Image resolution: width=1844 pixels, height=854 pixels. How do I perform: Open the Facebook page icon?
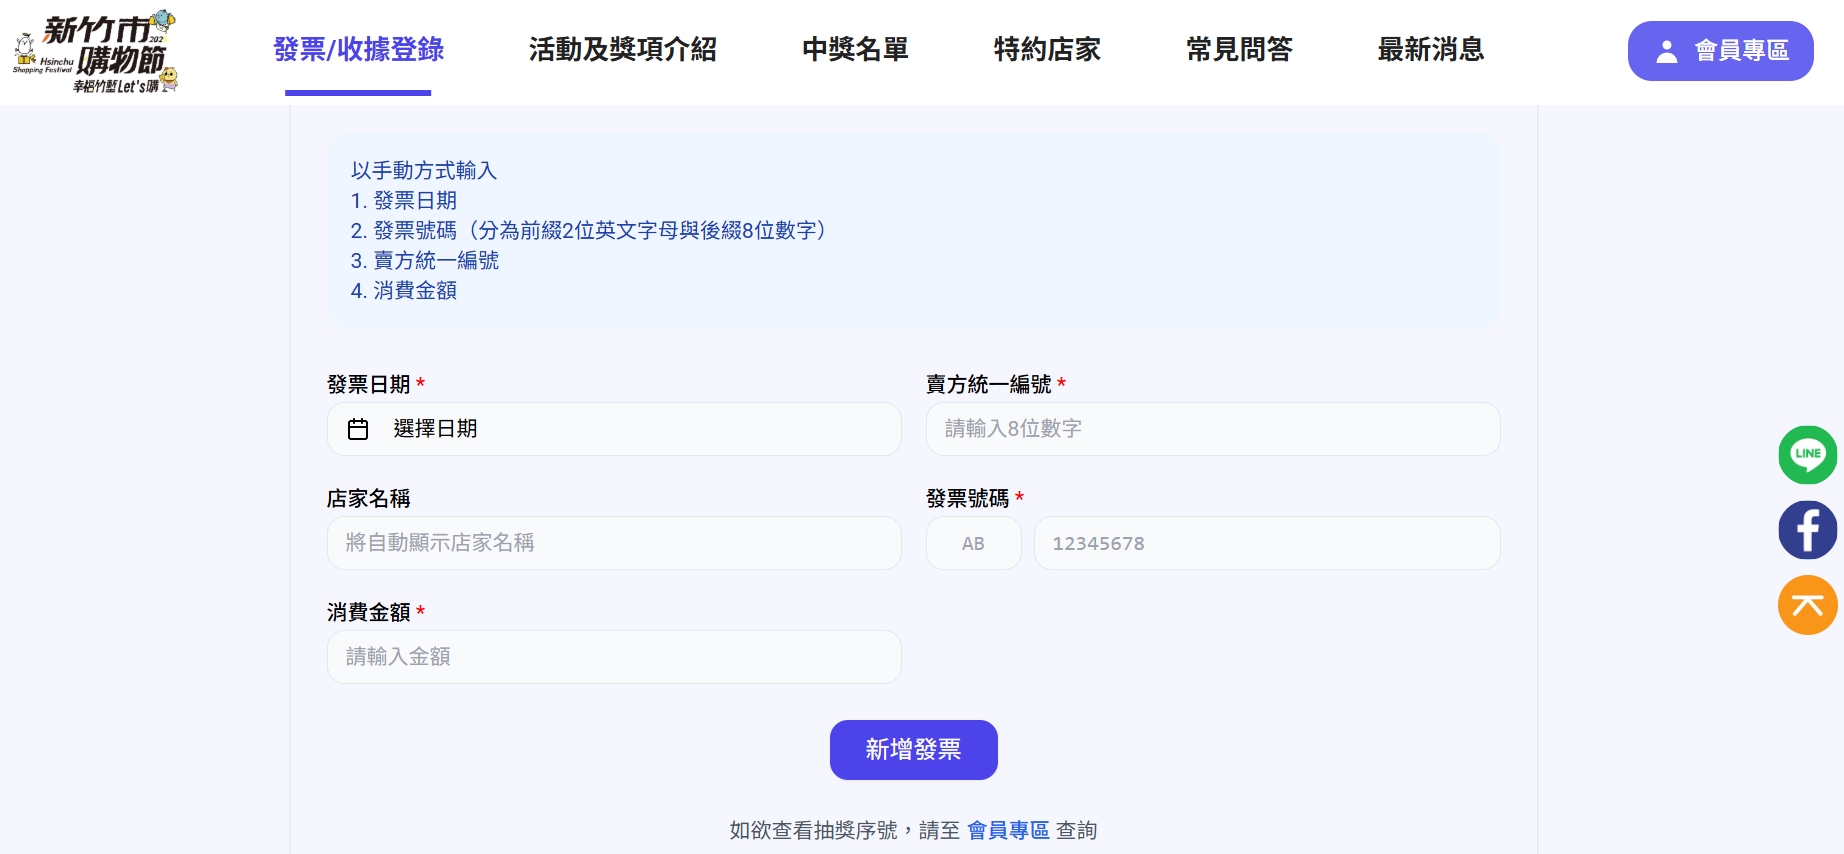[1807, 530]
